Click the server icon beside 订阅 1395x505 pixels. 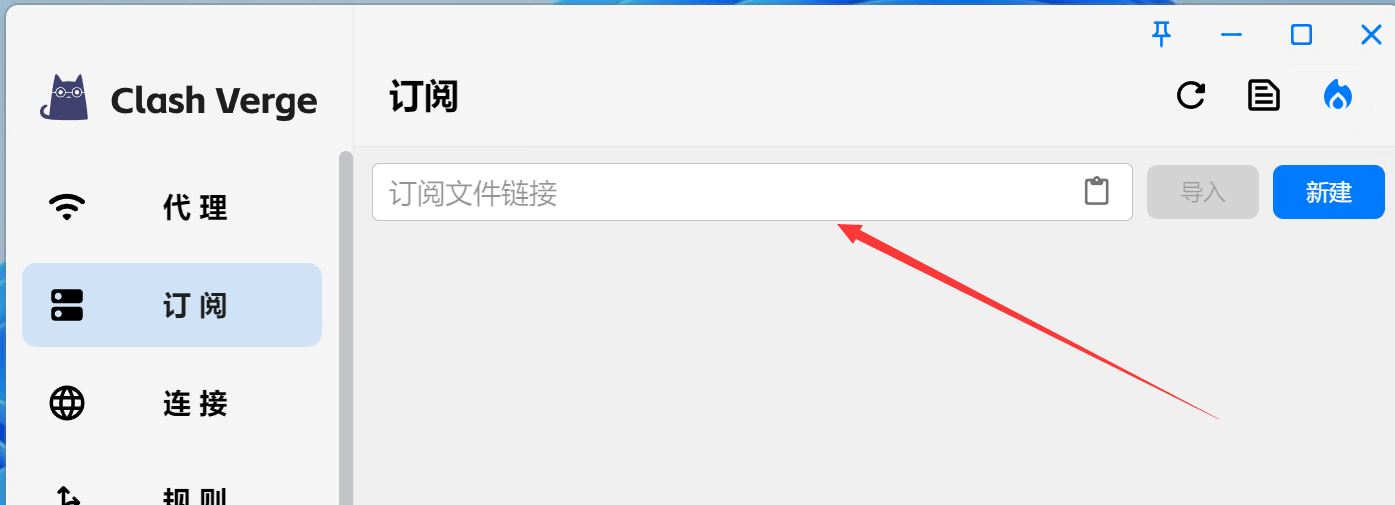[67, 305]
